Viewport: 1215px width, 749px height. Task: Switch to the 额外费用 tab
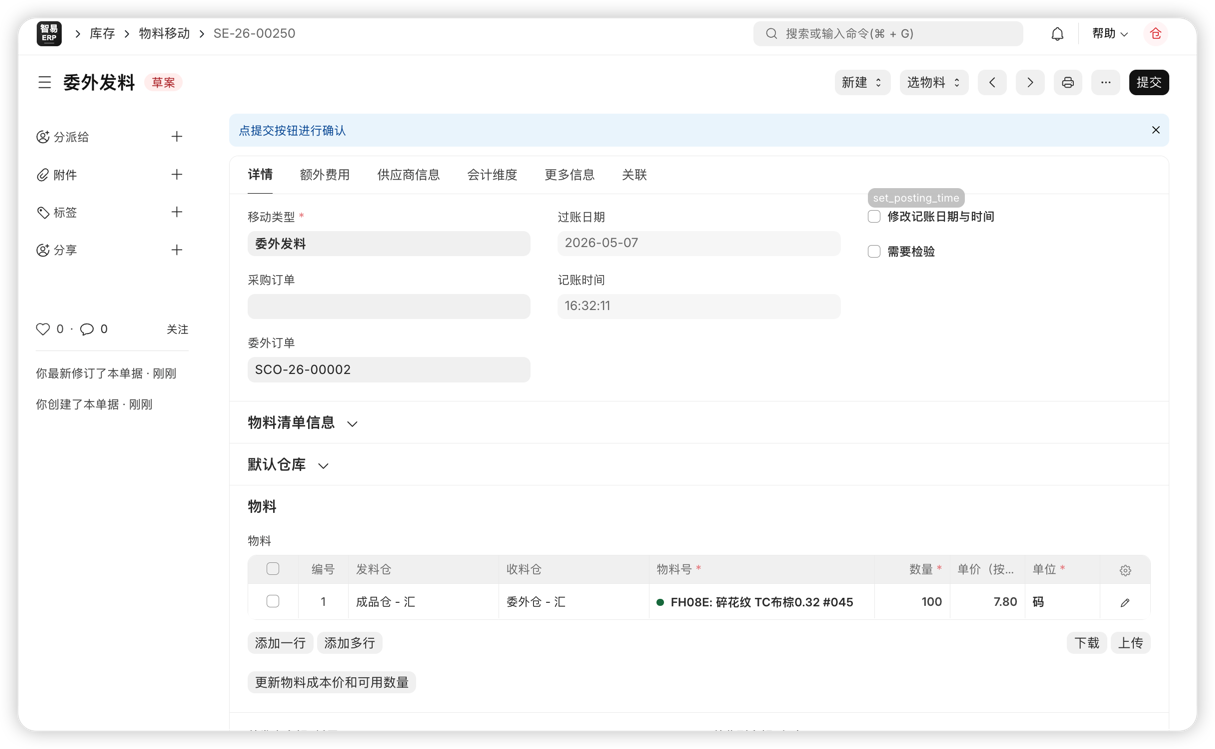click(x=325, y=175)
